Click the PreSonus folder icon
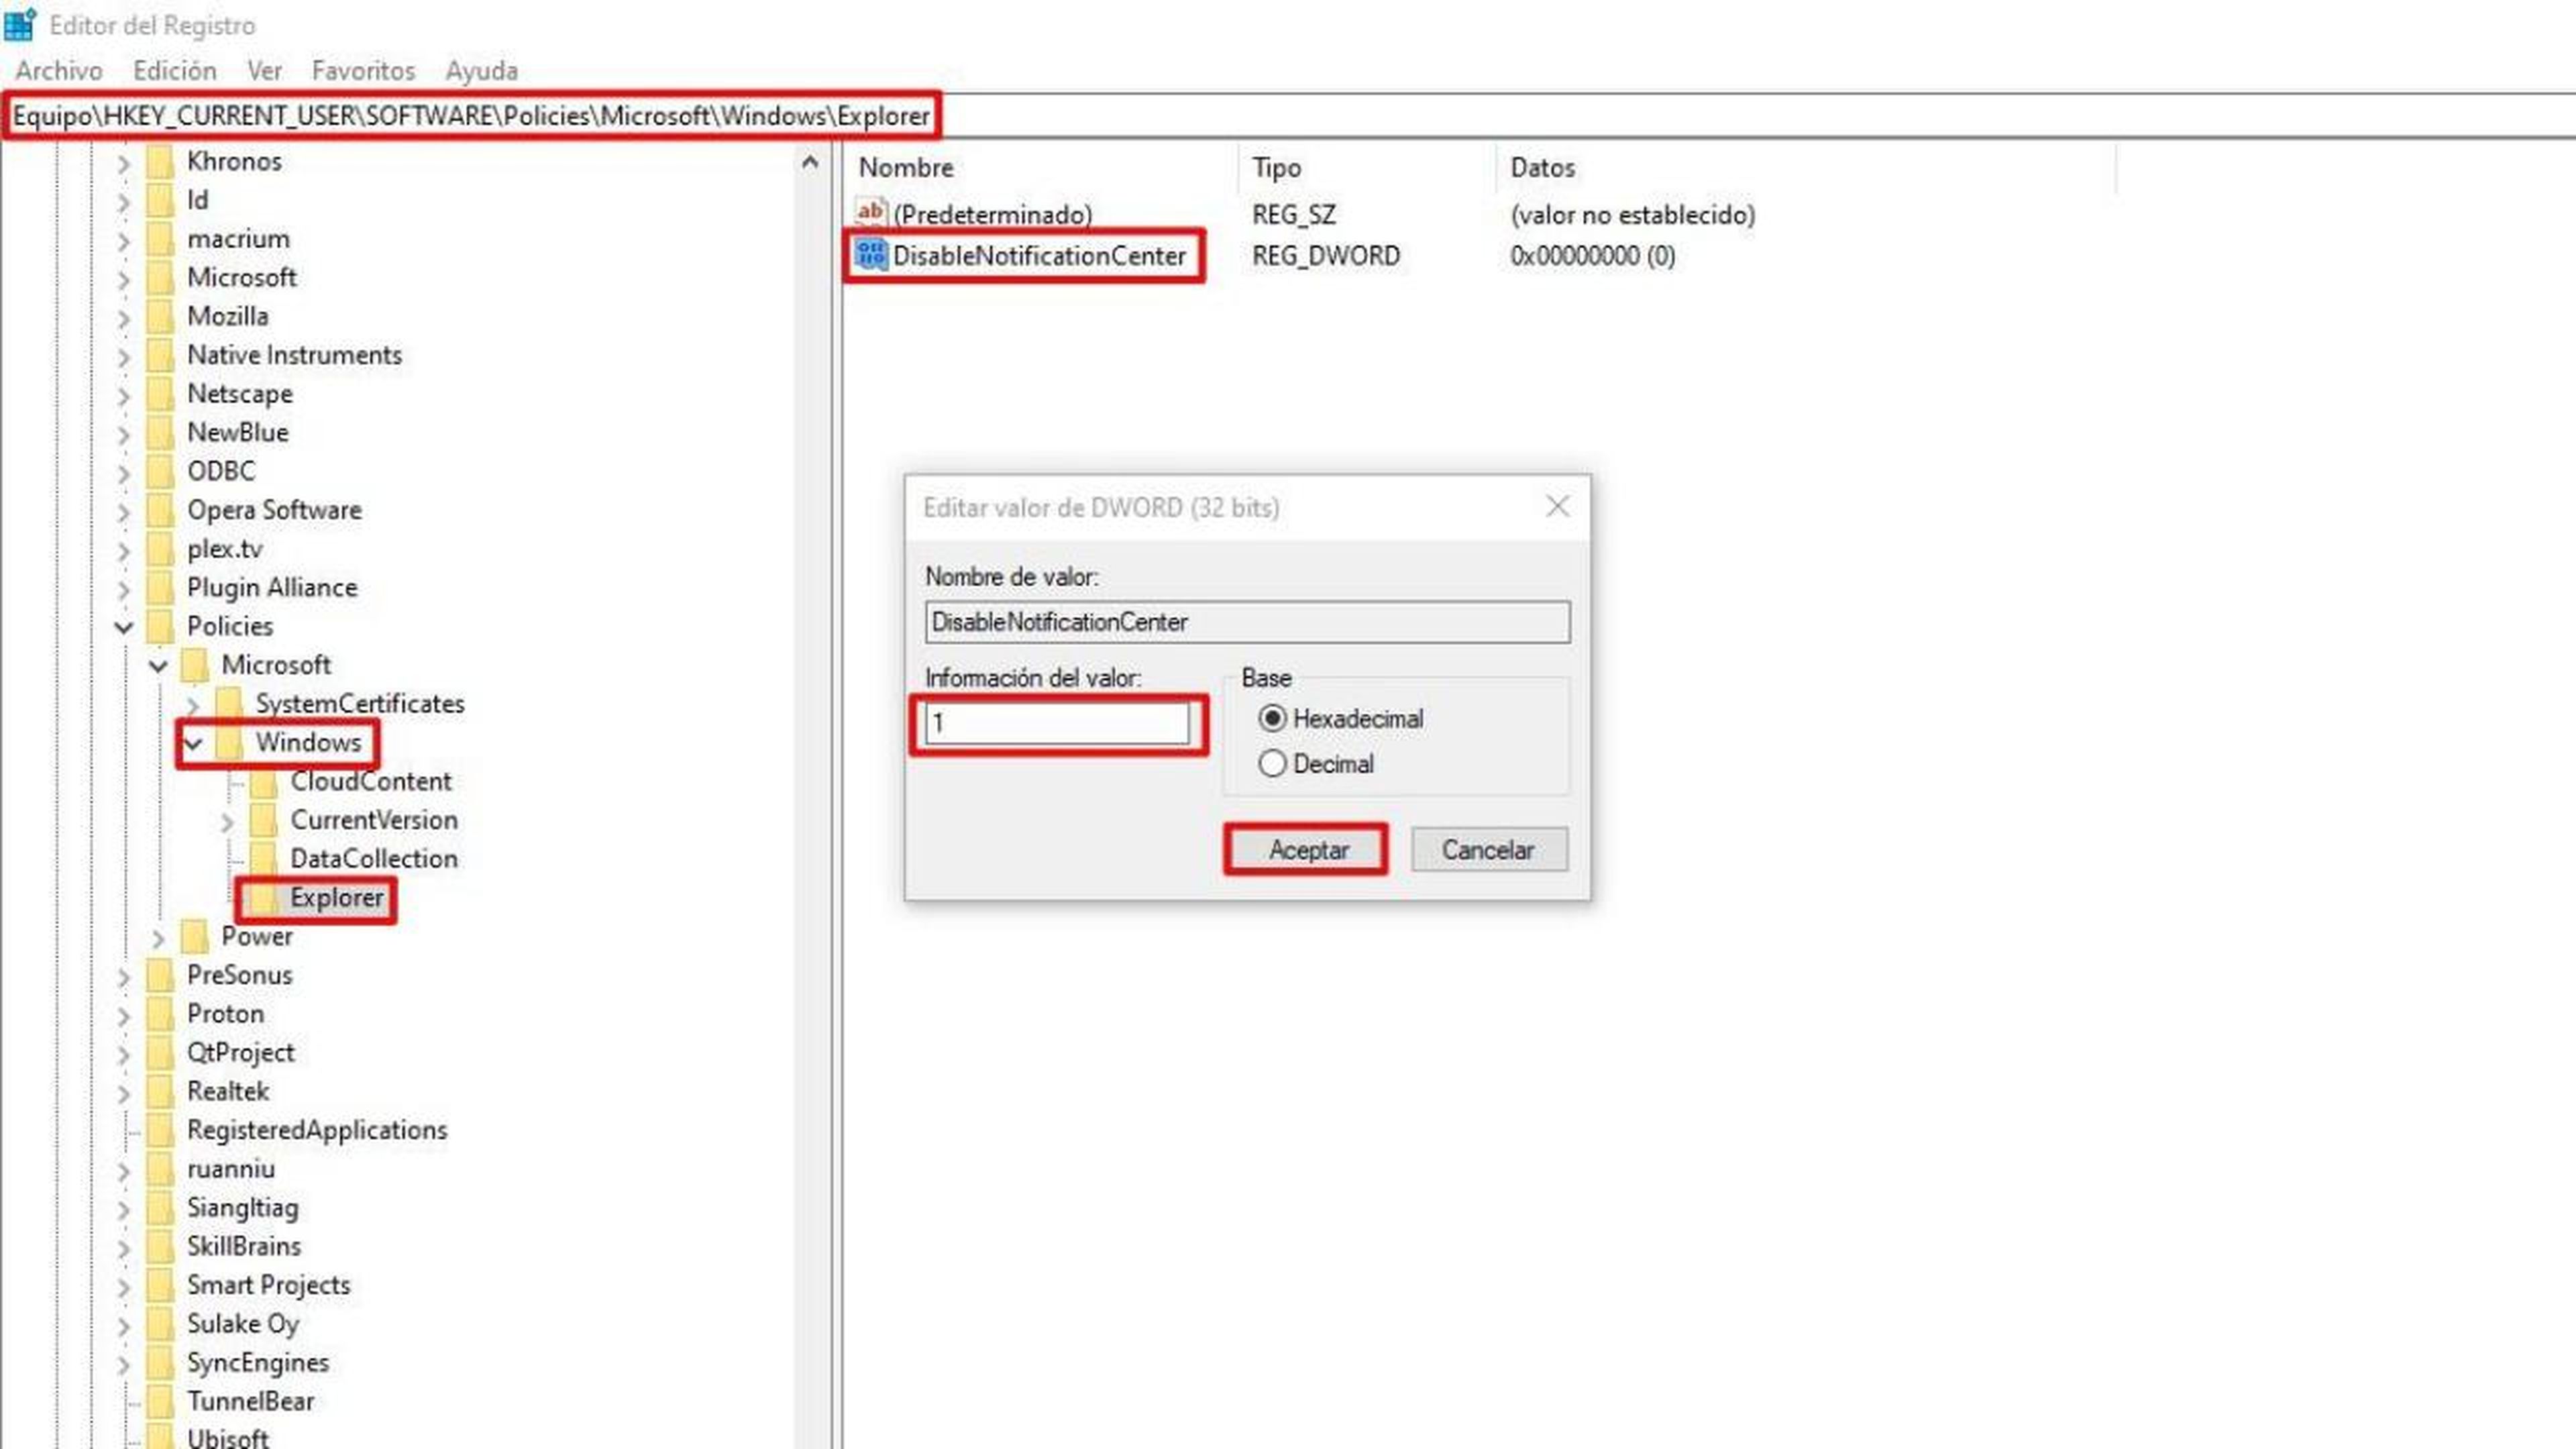Image resolution: width=2576 pixels, height=1449 pixels. point(160,975)
